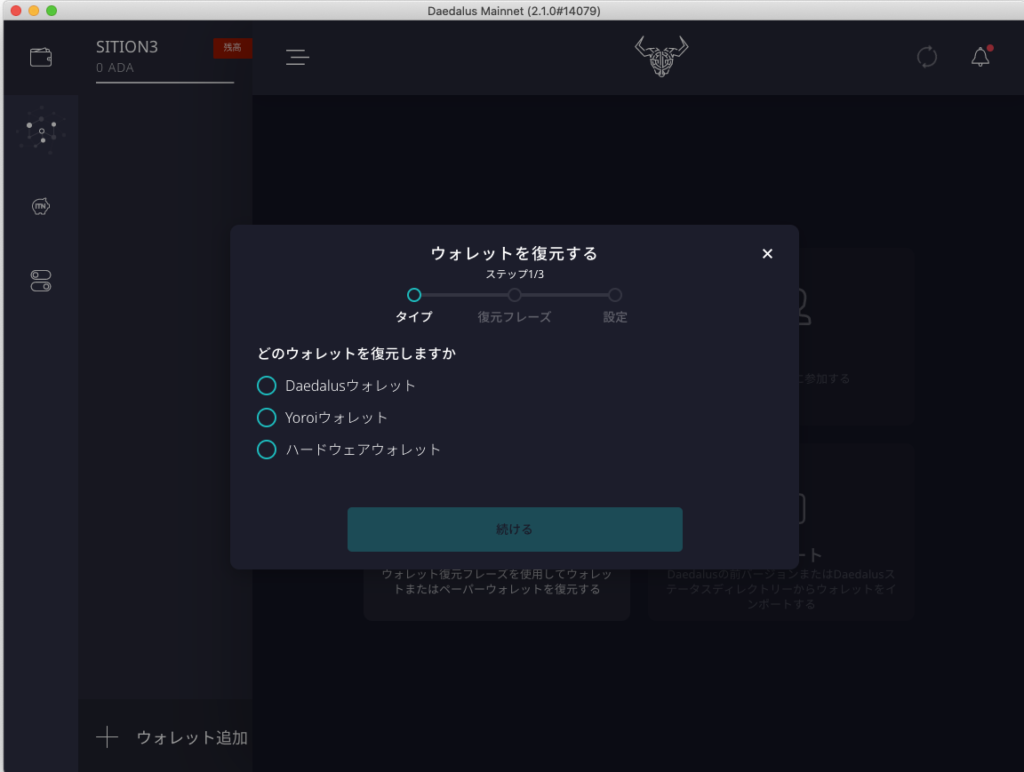Click the ウォレット追加 button label
The image size is (1024, 772).
(192, 738)
